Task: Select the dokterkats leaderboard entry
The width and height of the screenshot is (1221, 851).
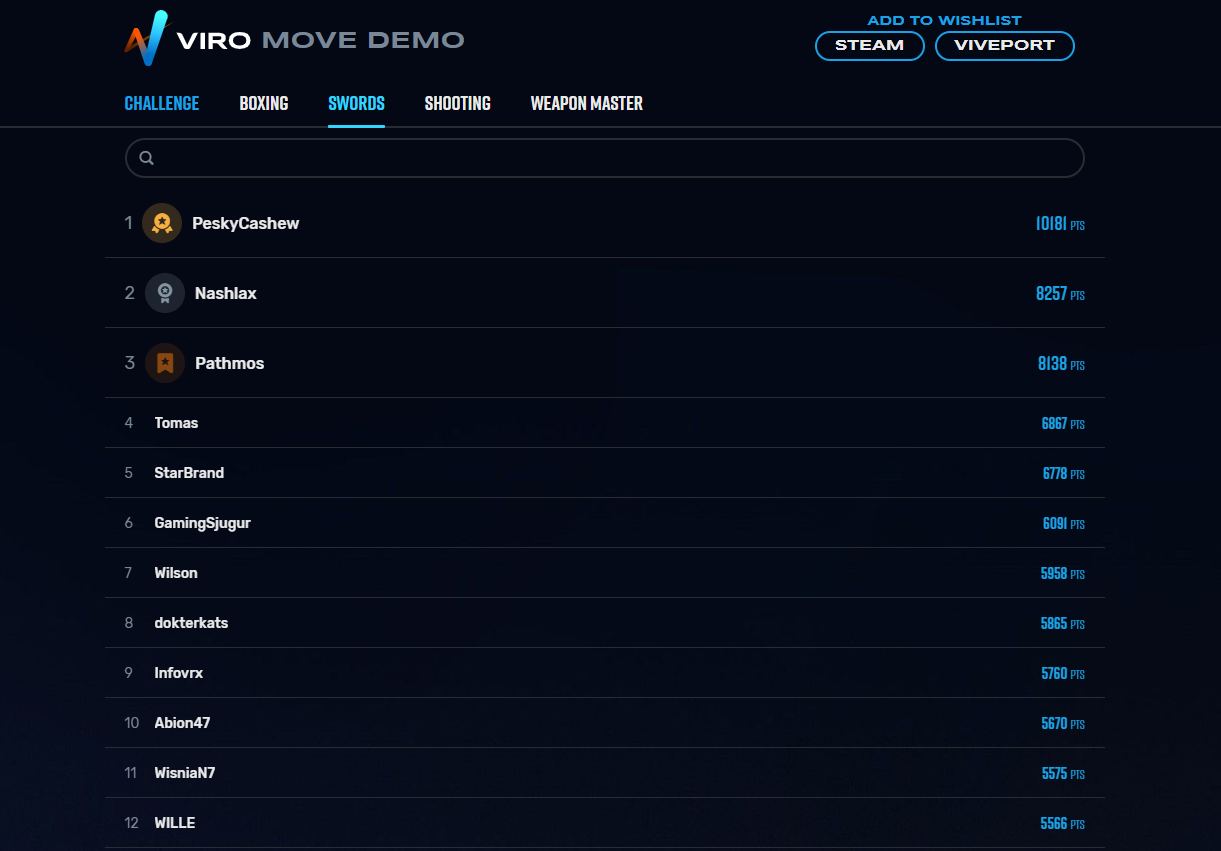Action: point(605,623)
